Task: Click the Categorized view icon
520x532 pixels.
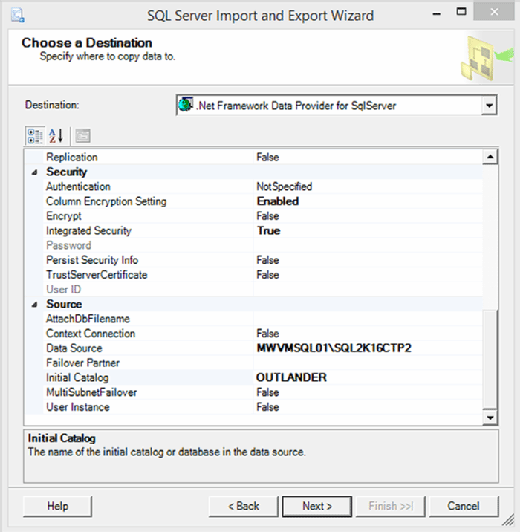Action: click(x=35, y=136)
